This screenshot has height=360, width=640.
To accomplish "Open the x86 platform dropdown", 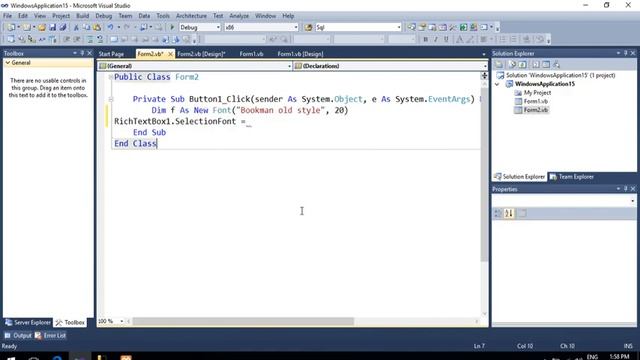I will pos(296,27).
